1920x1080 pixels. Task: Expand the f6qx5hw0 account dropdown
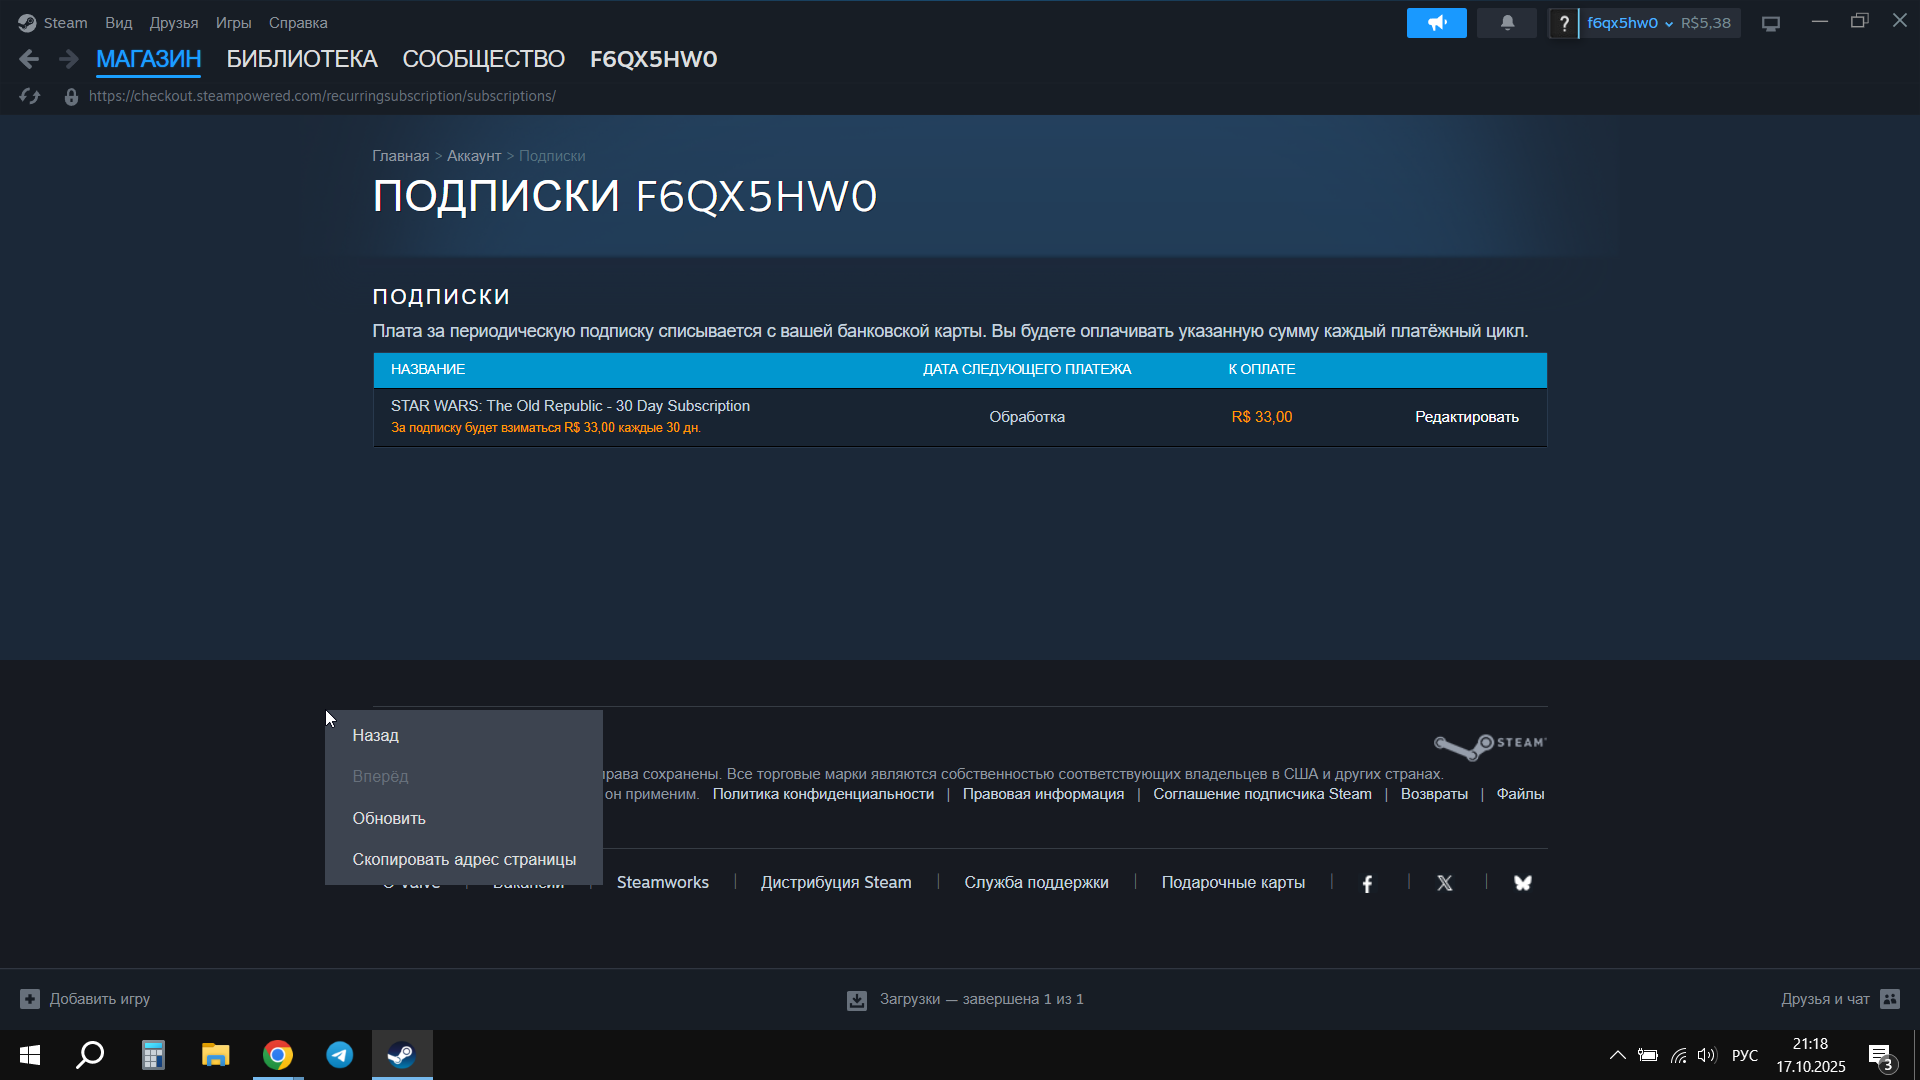coord(1630,23)
